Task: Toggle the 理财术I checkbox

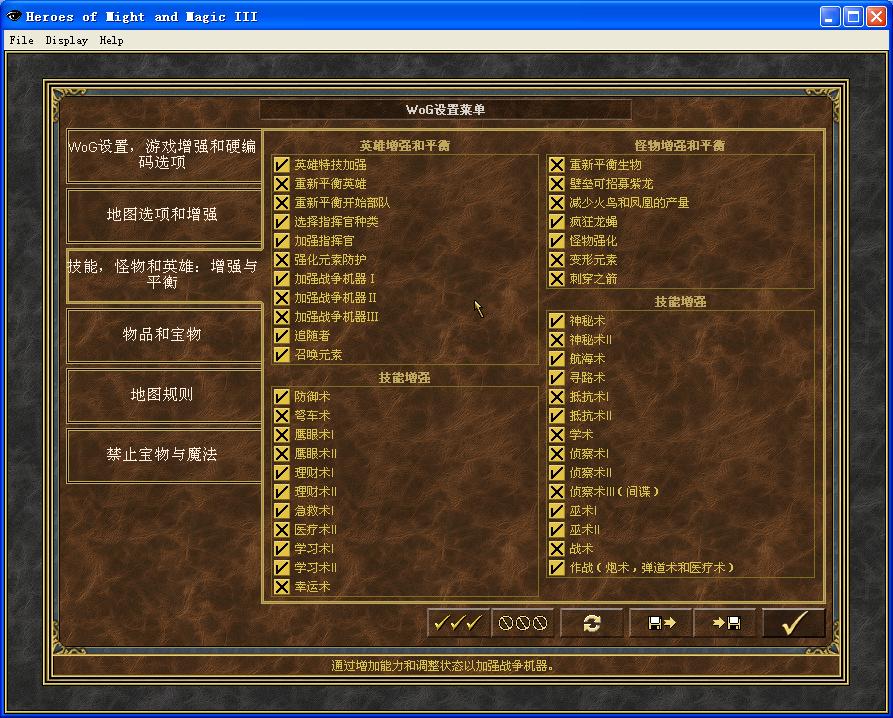Action: (x=281, y=473)
